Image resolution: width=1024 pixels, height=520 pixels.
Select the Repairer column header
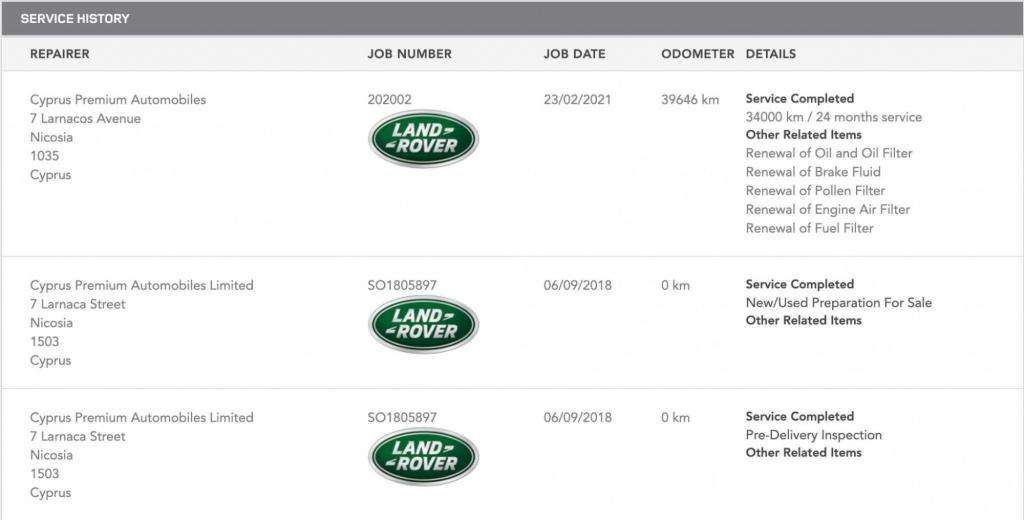tap(59, 54)
